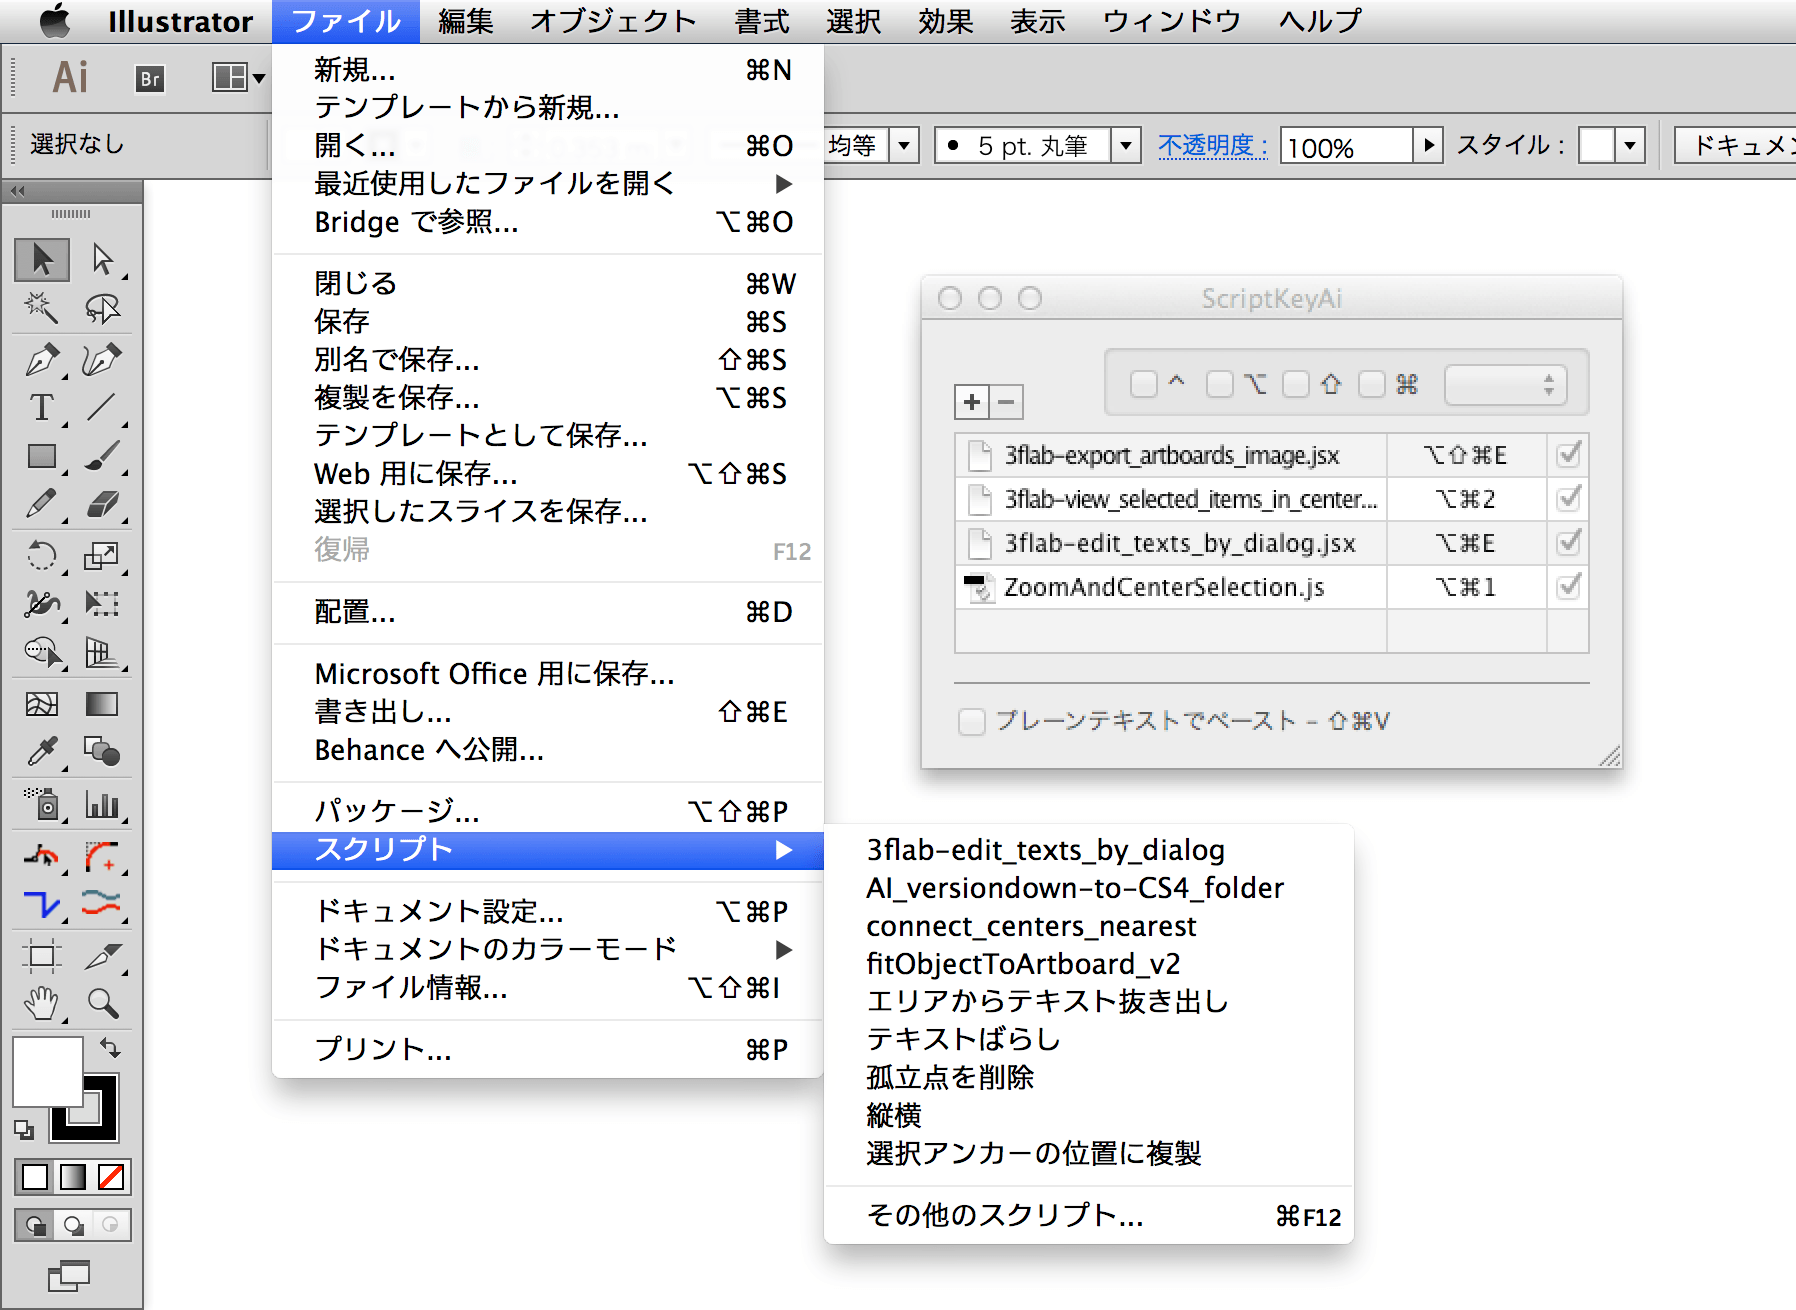
Task: Enable paste as plain text checkbox
Action: click(971, 721)
